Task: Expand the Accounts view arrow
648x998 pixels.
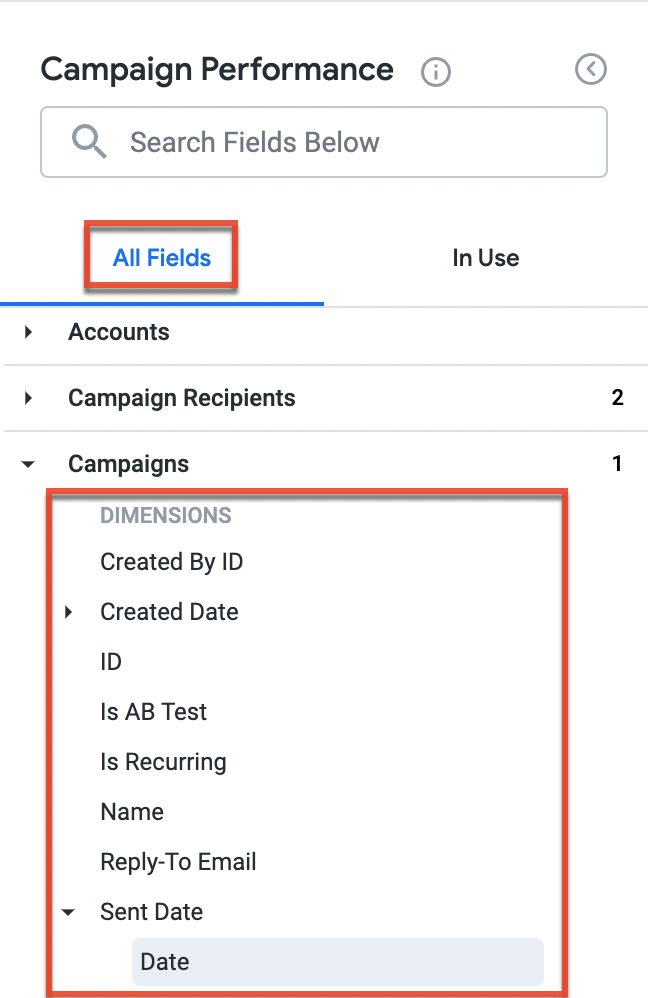Action: 28,332
